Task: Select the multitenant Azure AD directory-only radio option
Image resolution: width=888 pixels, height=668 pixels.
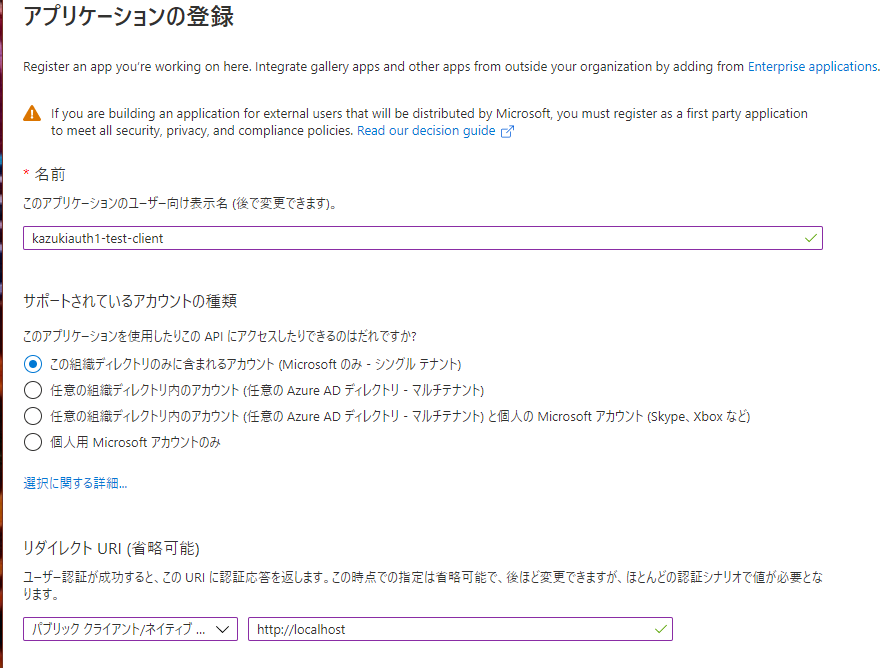Action: [33, 390]
